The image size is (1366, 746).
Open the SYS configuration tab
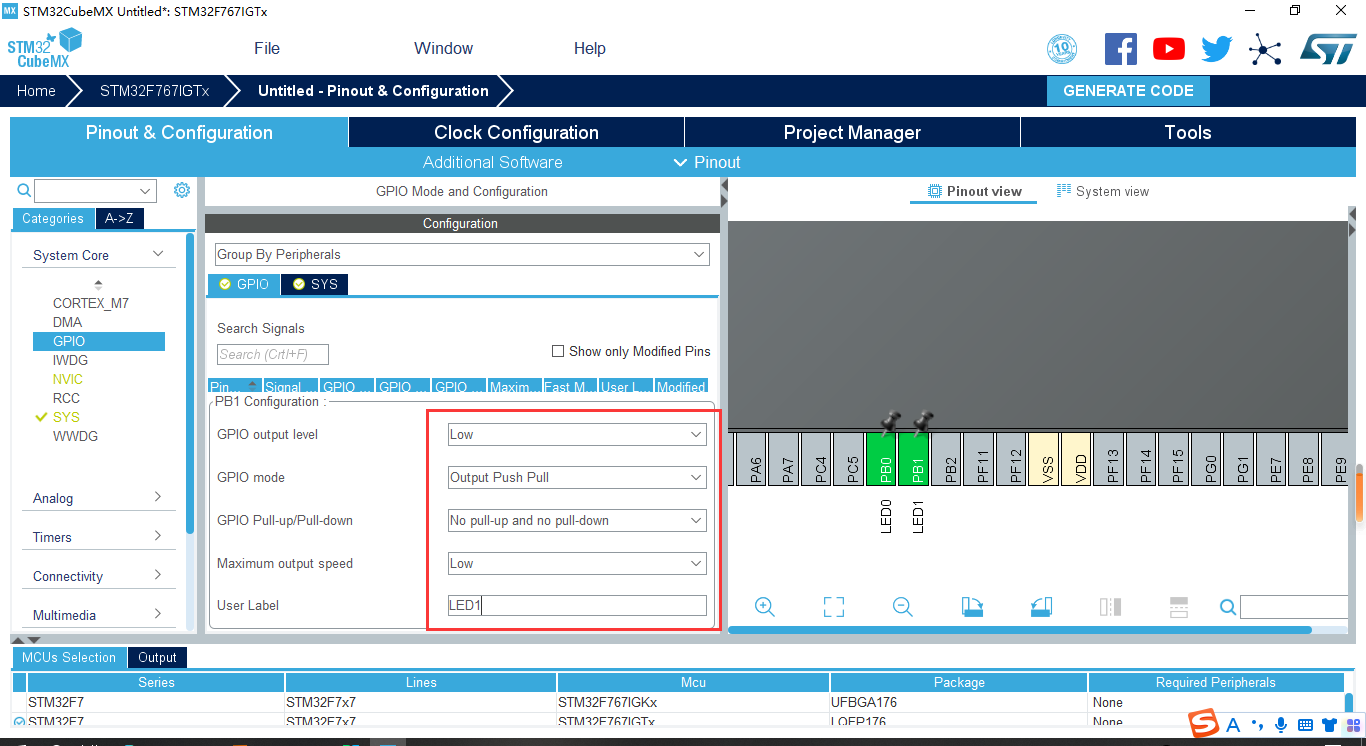tap(314, 284)
